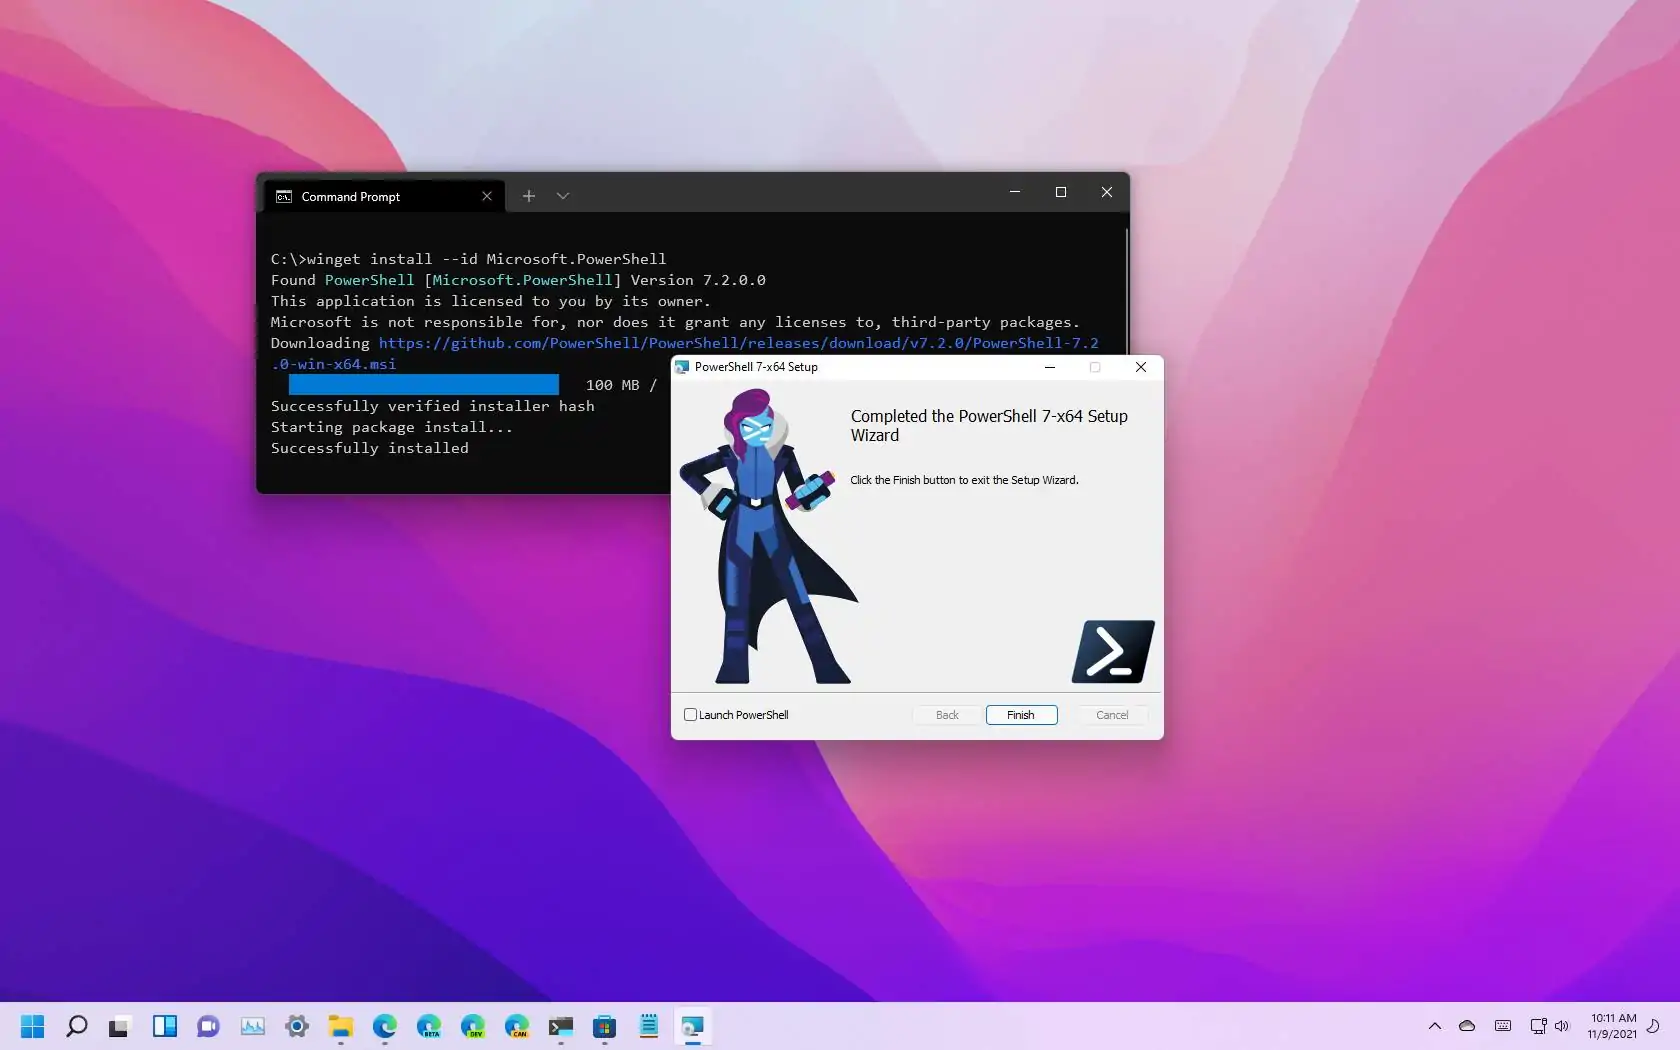Open File Explorer from the taskbar

point(340,1027)
